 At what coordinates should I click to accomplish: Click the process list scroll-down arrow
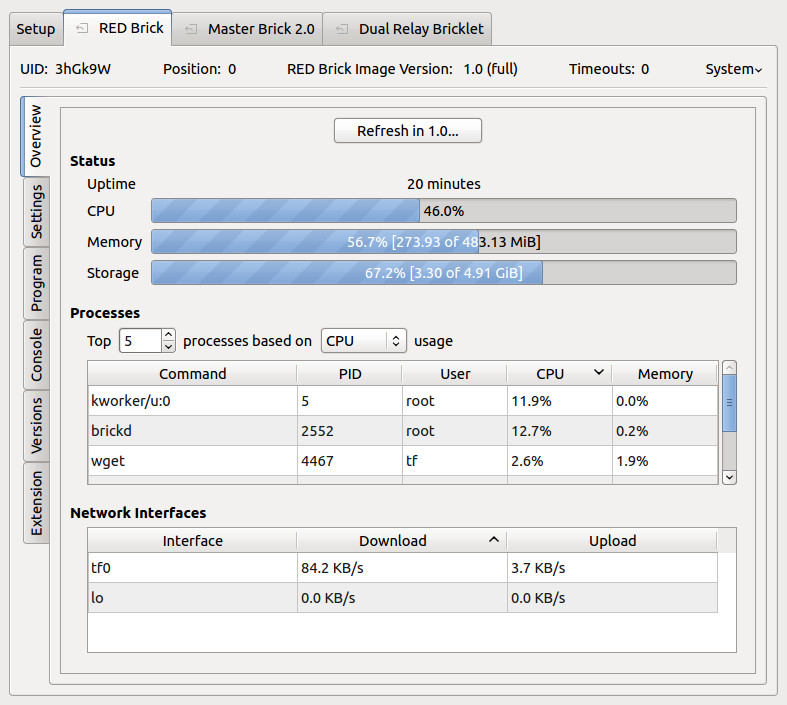click(x=729, y=477)
